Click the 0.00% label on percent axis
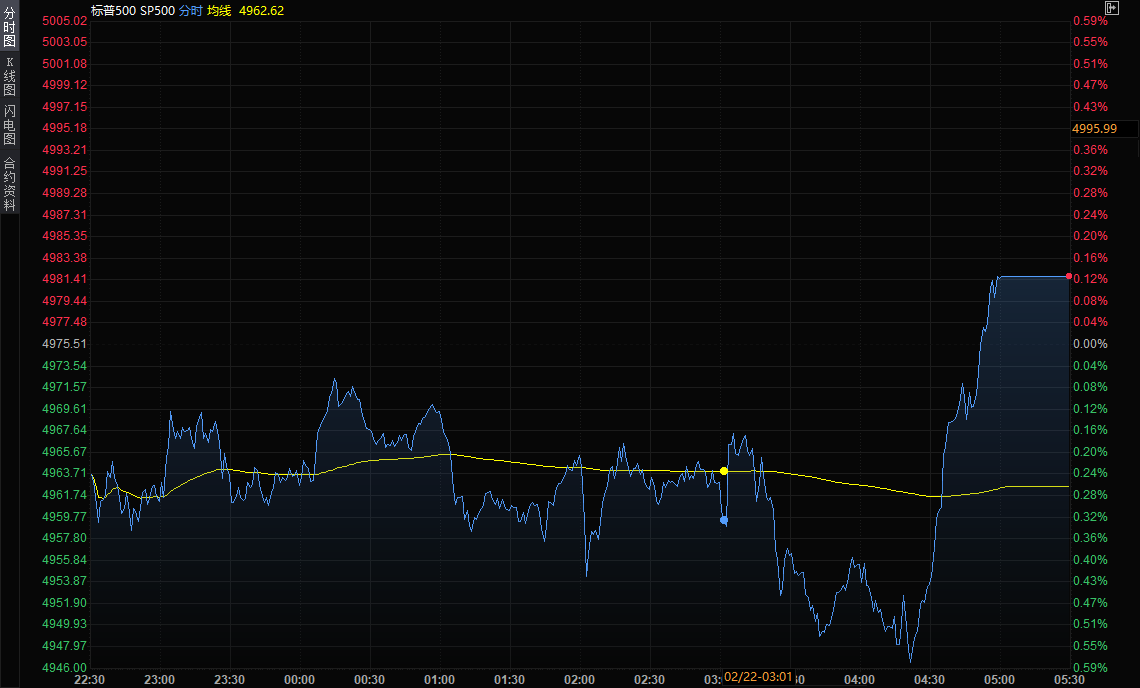This screenshot has height=688, width=1140. pyautogui.click(x=1089, y=344)
